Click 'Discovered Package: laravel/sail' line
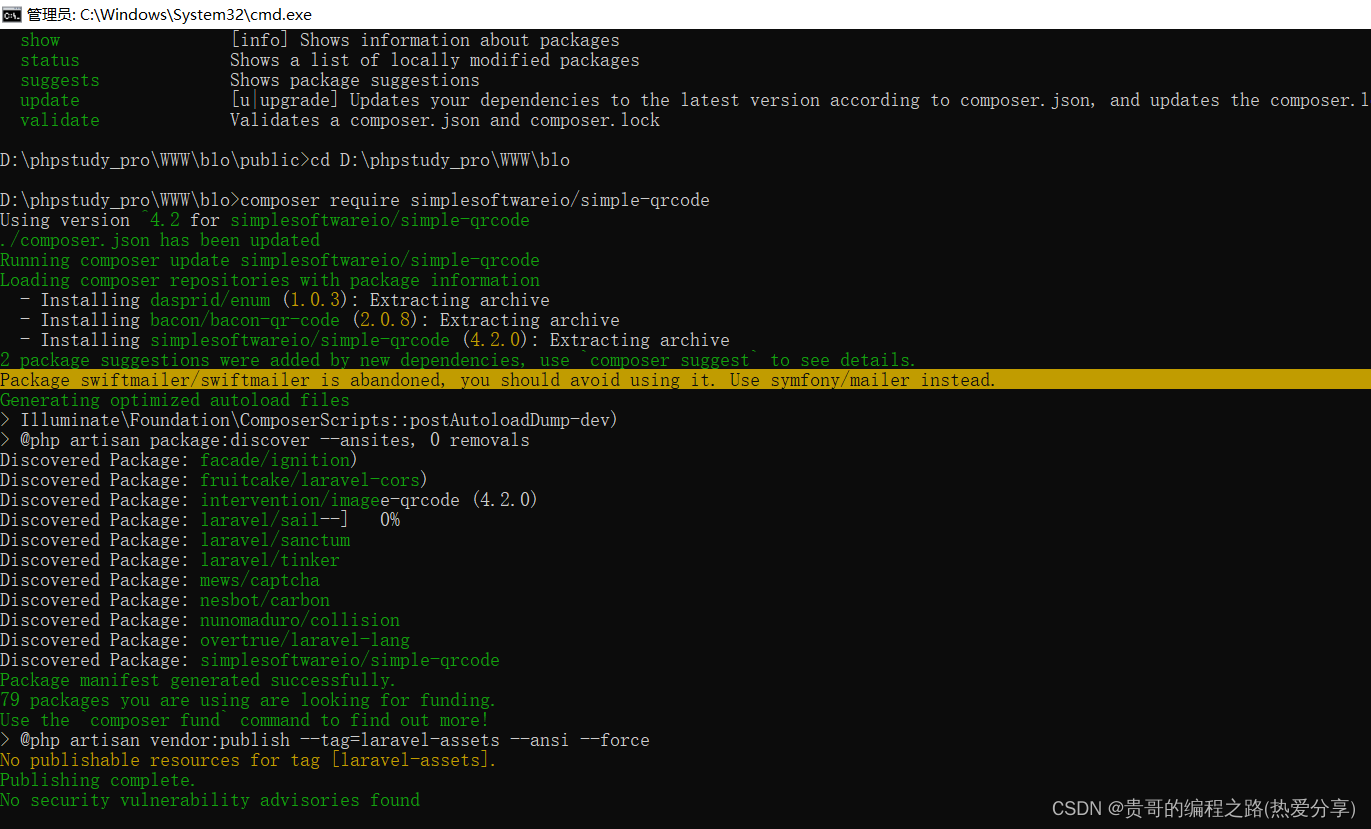This screenshot has width=1371, height=829. coord(200,520)
